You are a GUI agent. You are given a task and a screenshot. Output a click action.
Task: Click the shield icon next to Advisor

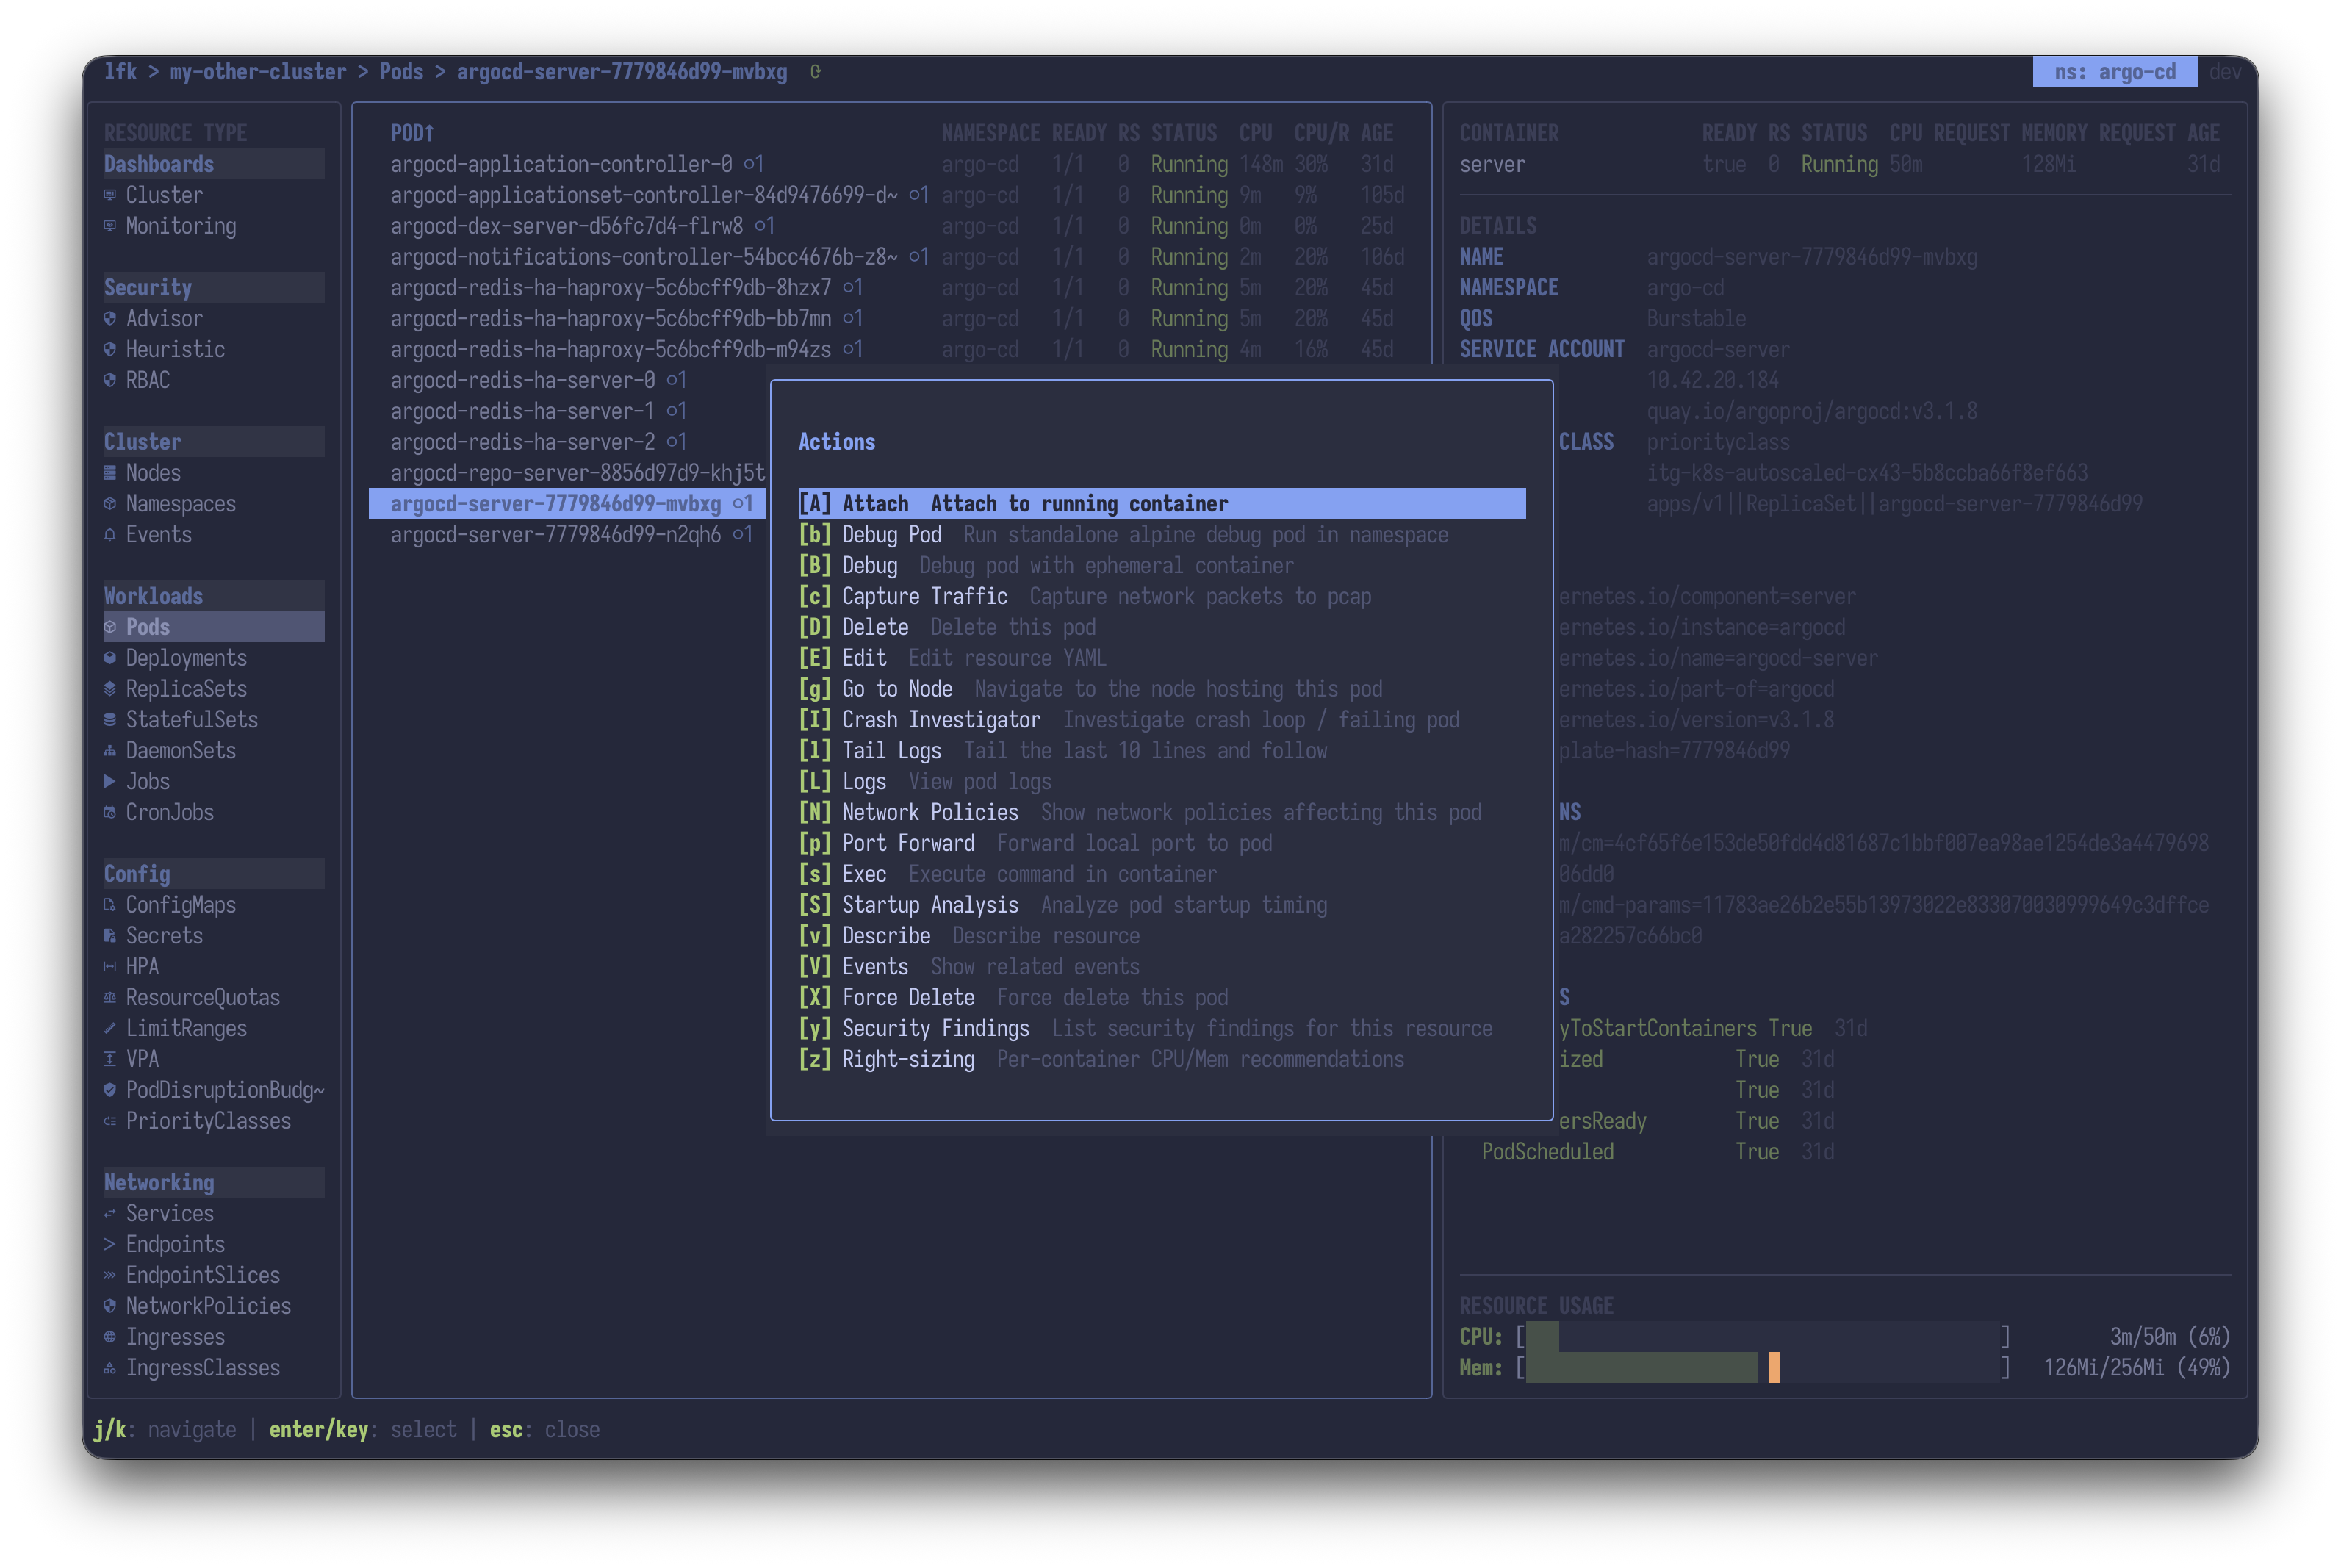[x=110, y=319]
